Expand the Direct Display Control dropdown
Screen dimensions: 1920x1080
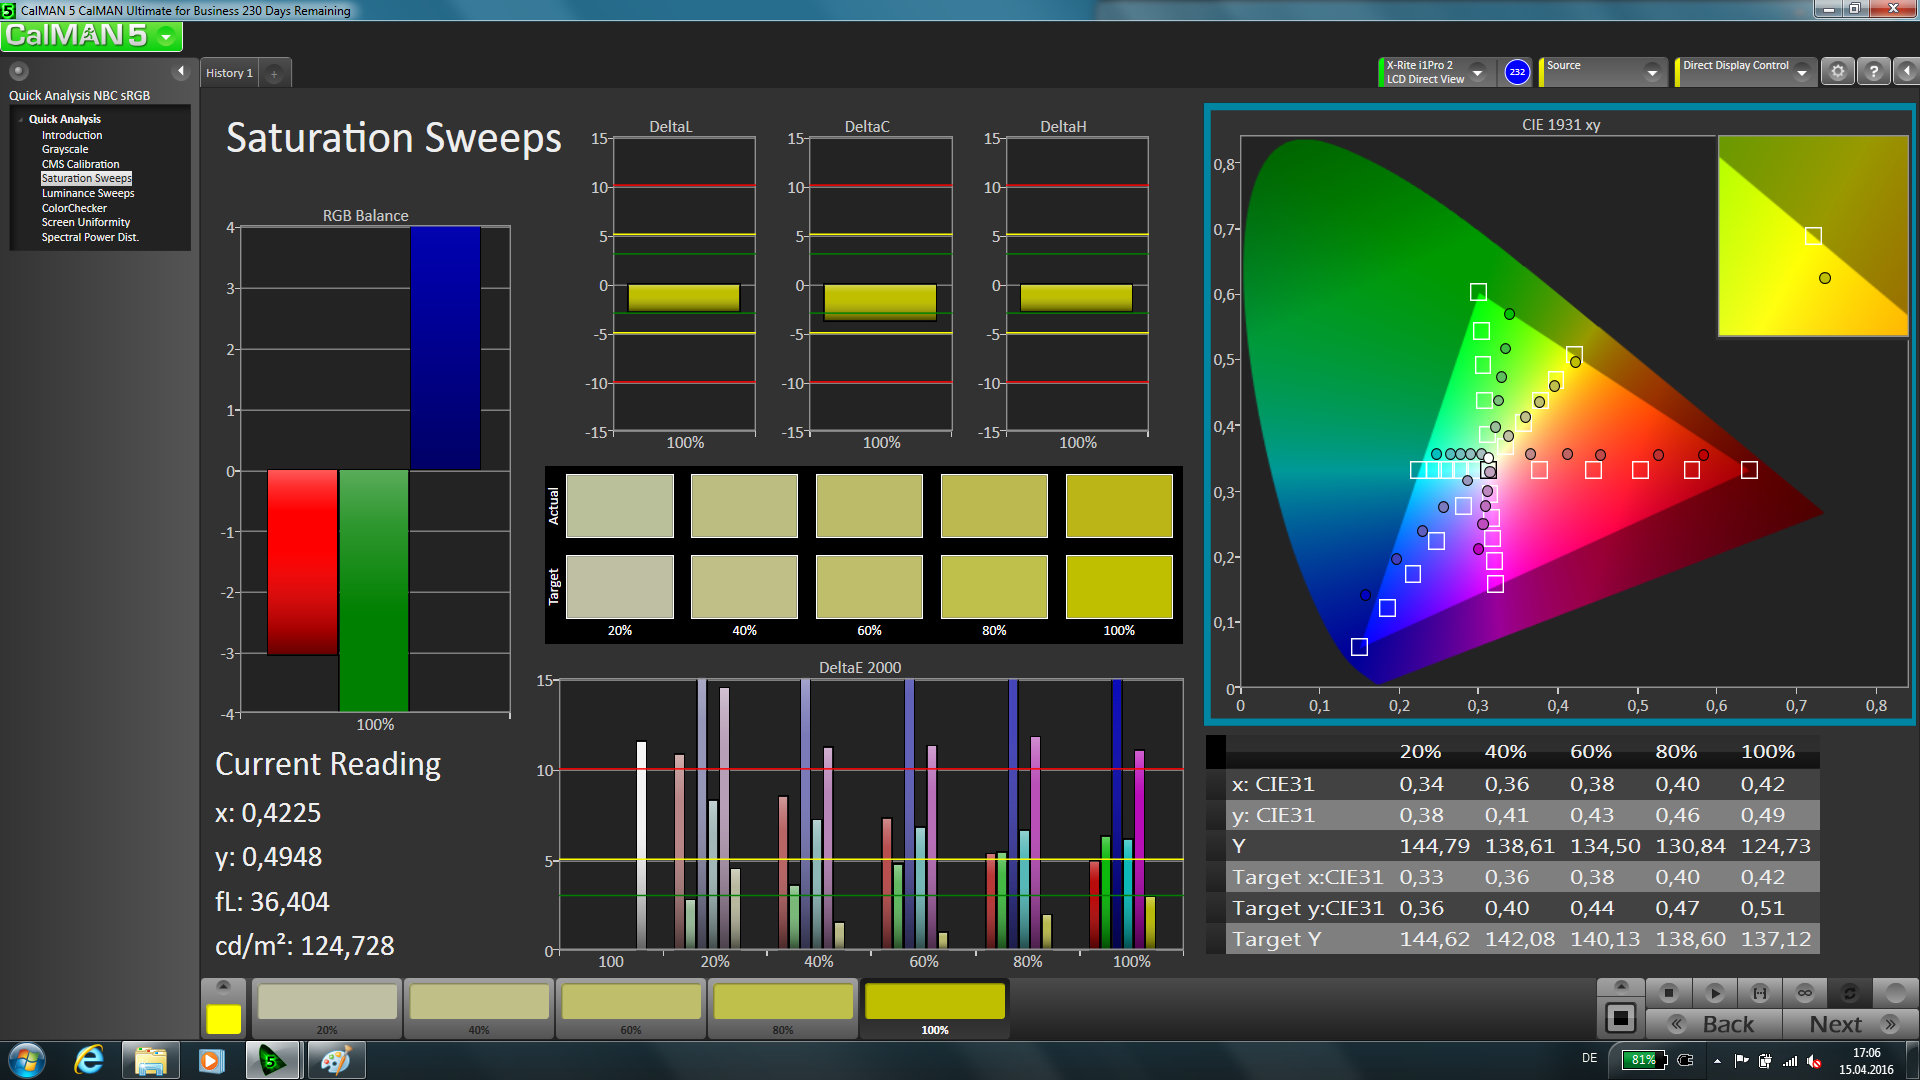(x=1802, y=72)
